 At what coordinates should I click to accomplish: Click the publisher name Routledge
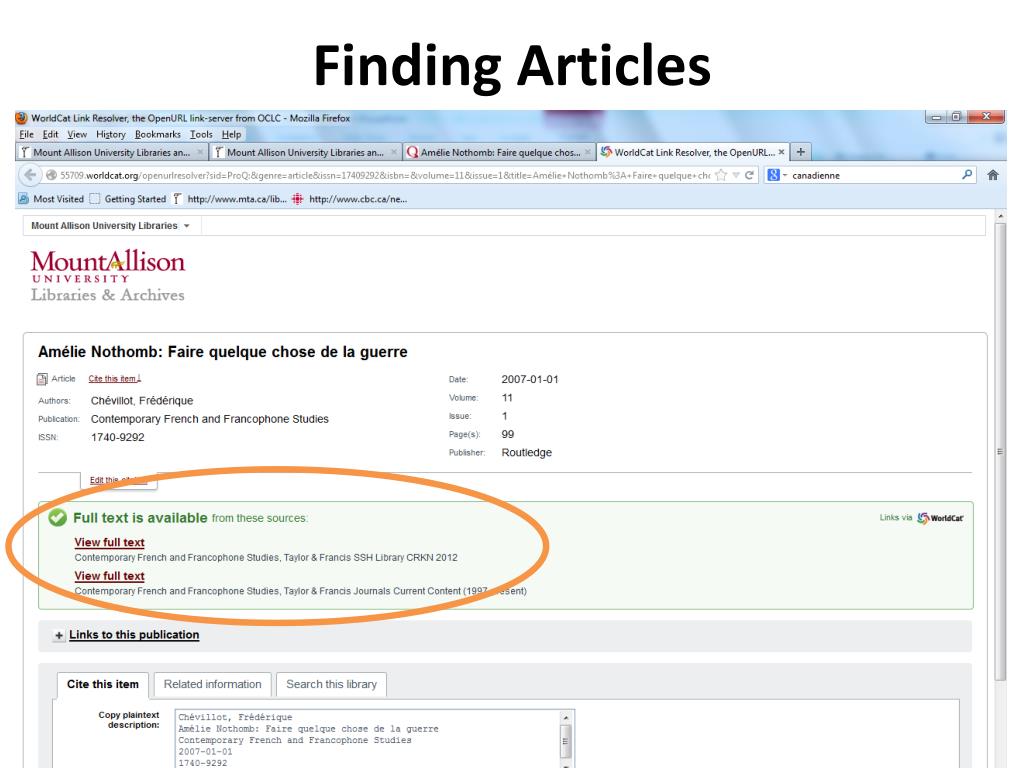(526, 453)
